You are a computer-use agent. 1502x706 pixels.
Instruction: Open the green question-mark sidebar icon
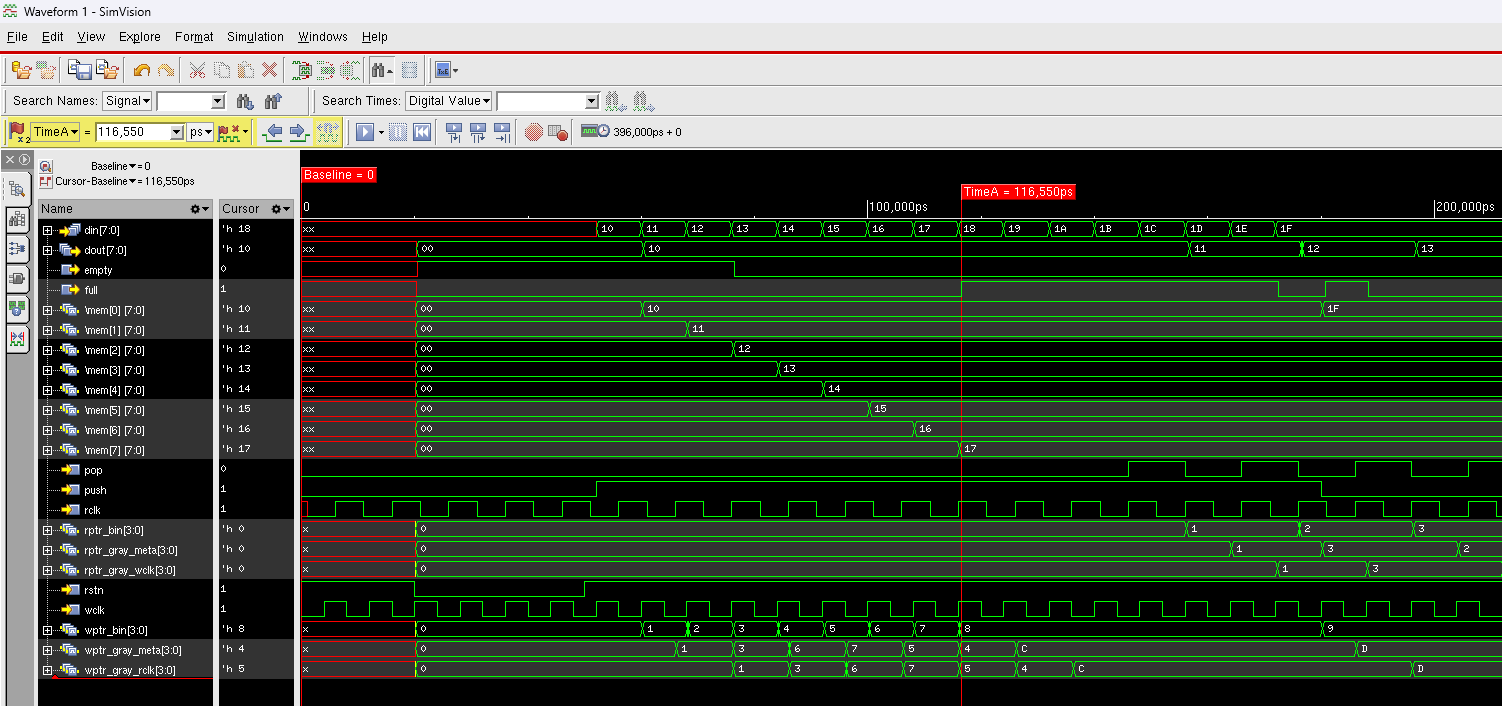(x=18, y=308)
